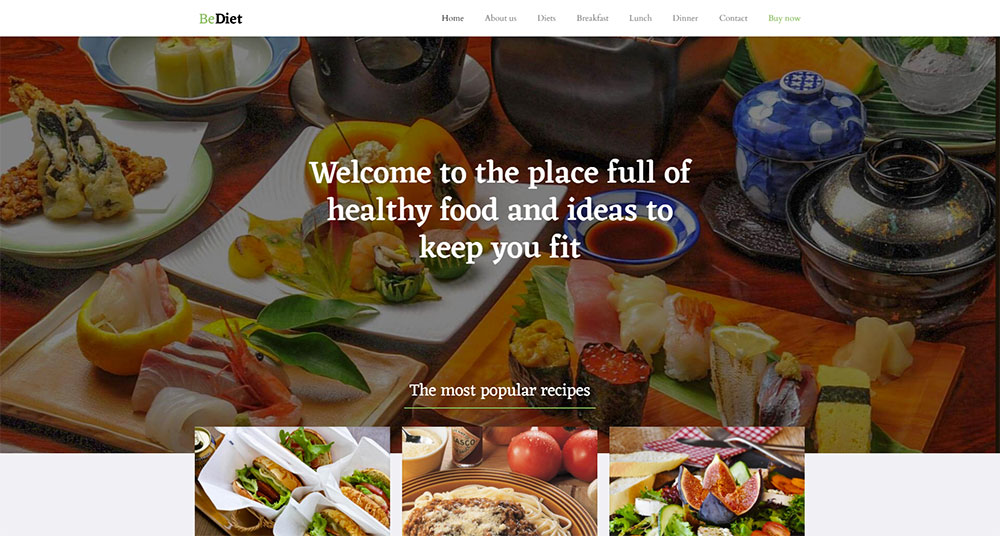This screenshot has width=1000, height=536.
Task: Open the Home menu item
Action: [452, 18]
